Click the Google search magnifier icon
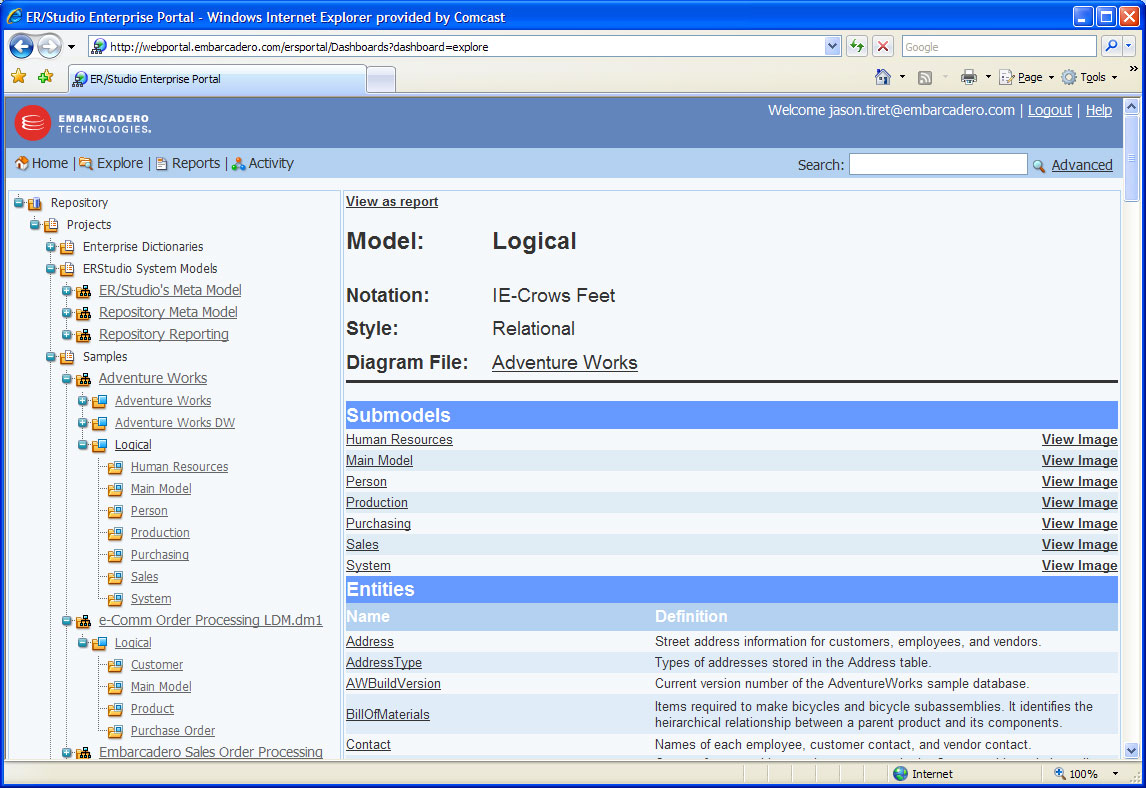 [x=1111, y=46]
